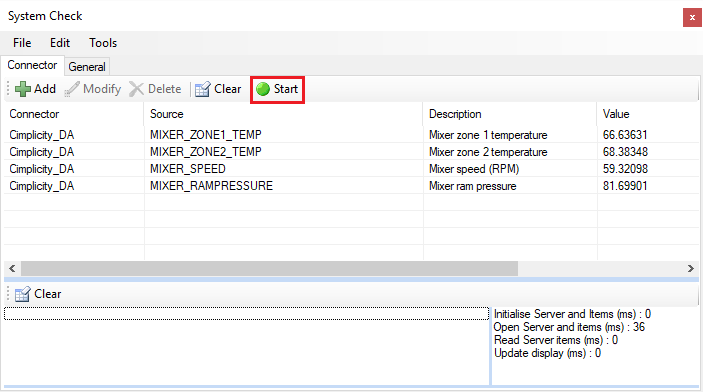Open the Edit menu
Screen dimensions: 703x392
(x=60, y=43)
